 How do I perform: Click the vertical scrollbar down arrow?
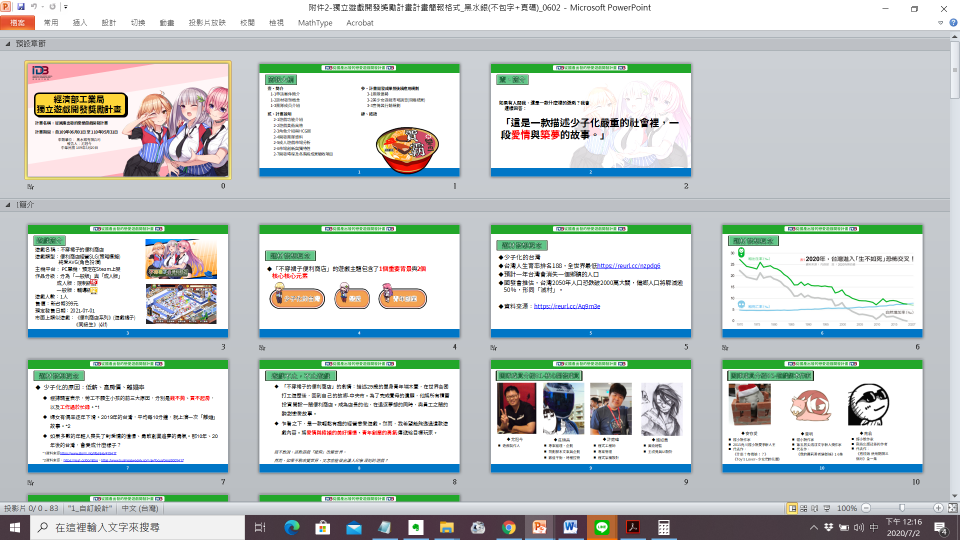pyautogui.click(x=954, y=497)
